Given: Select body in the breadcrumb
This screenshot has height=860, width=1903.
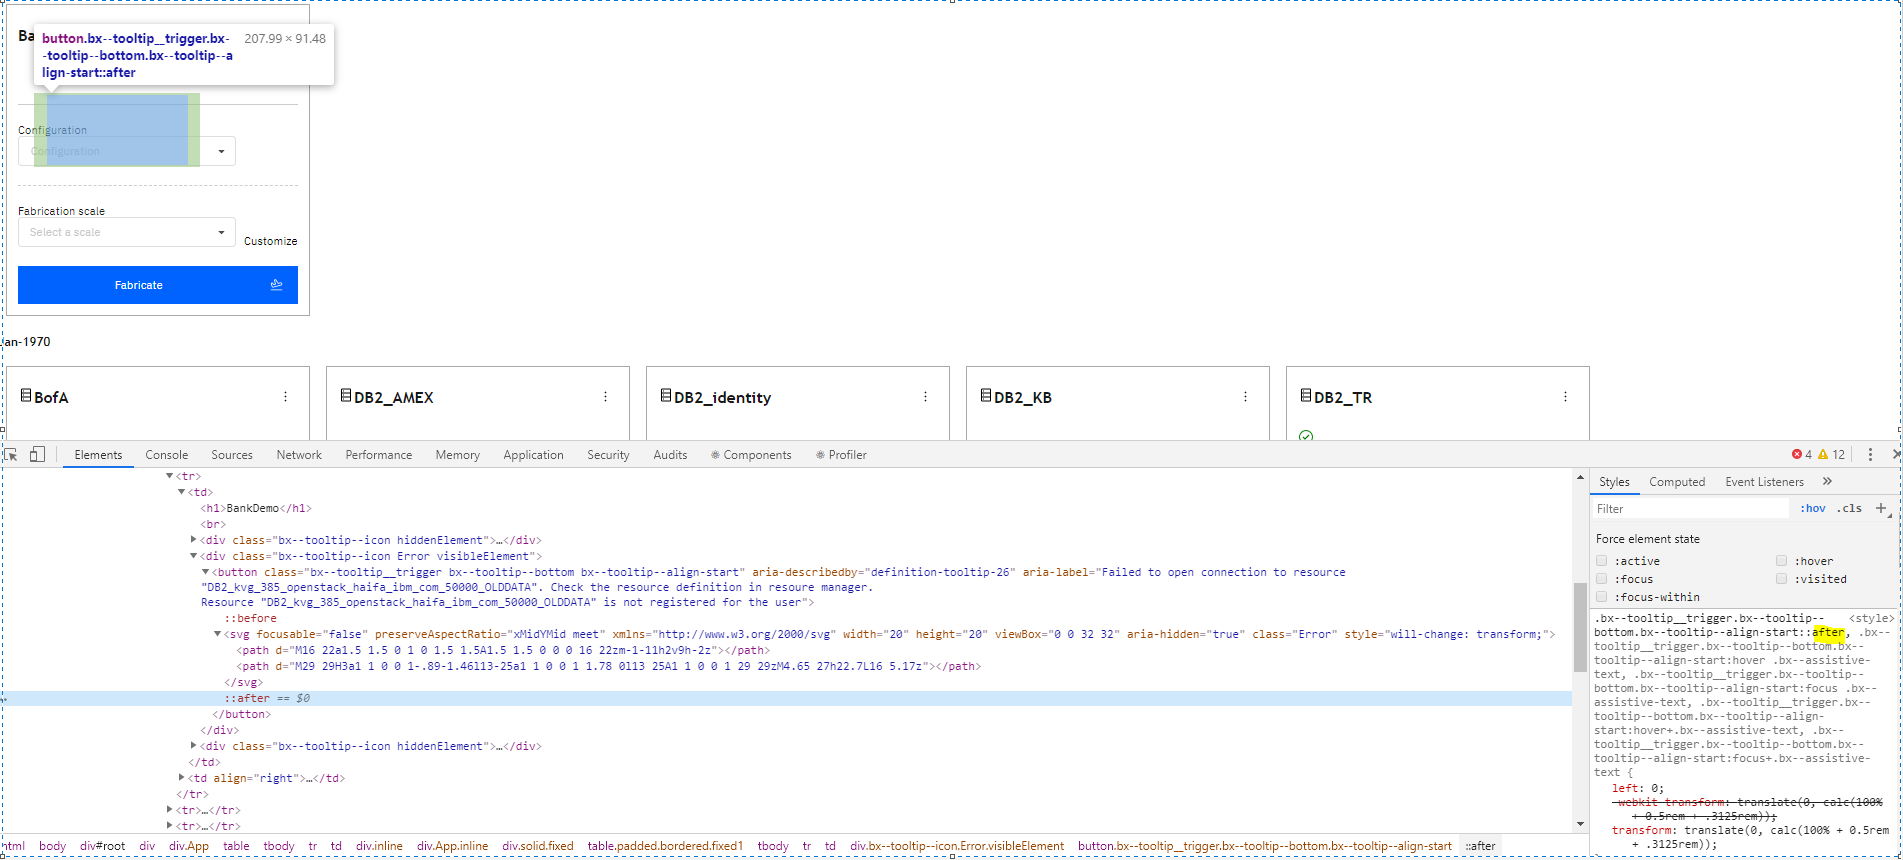Looking at the screenshot, I should [52, 846].
